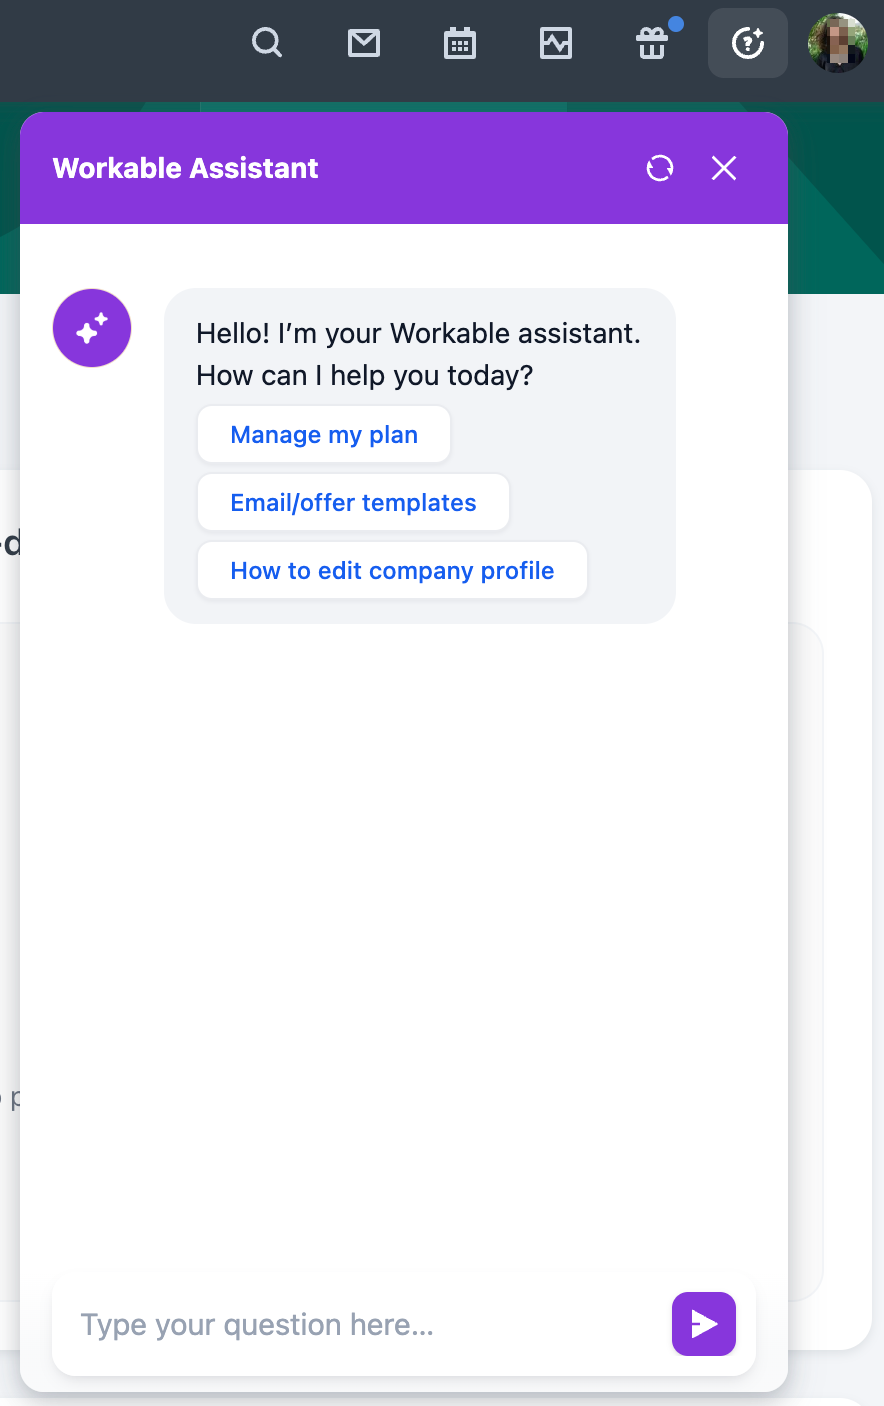
Task: Open the gift what's new icon
Action: tap(652, 43)
